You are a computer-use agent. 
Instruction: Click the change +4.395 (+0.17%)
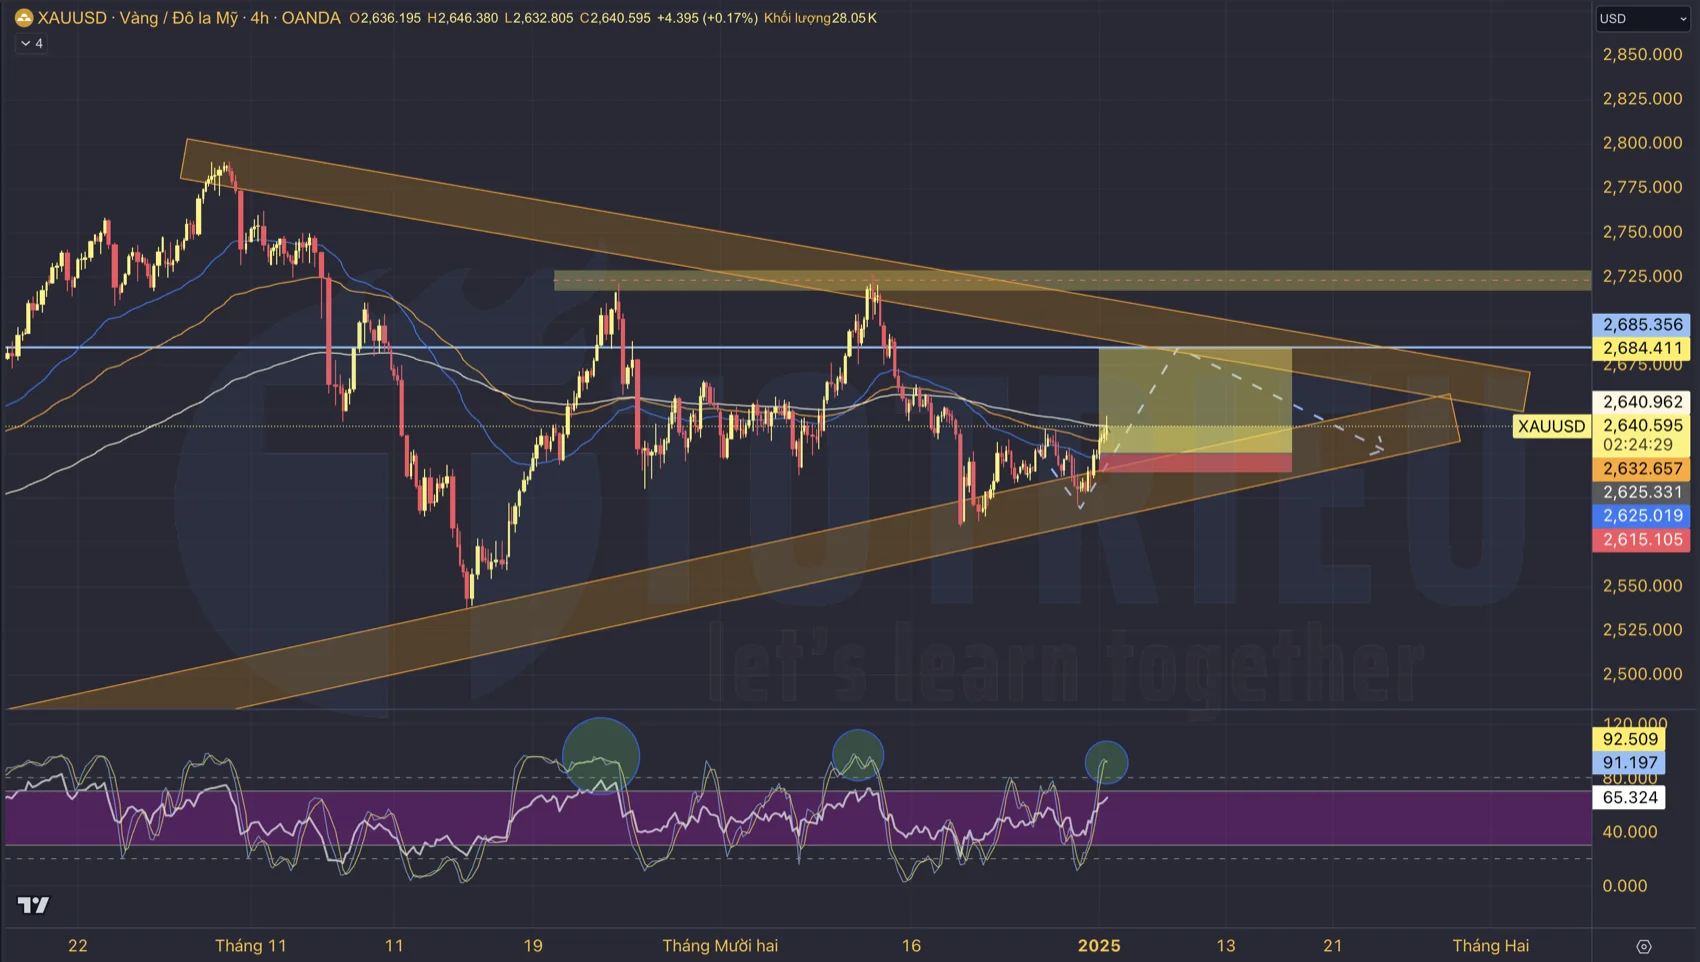[x=707, y=18]
